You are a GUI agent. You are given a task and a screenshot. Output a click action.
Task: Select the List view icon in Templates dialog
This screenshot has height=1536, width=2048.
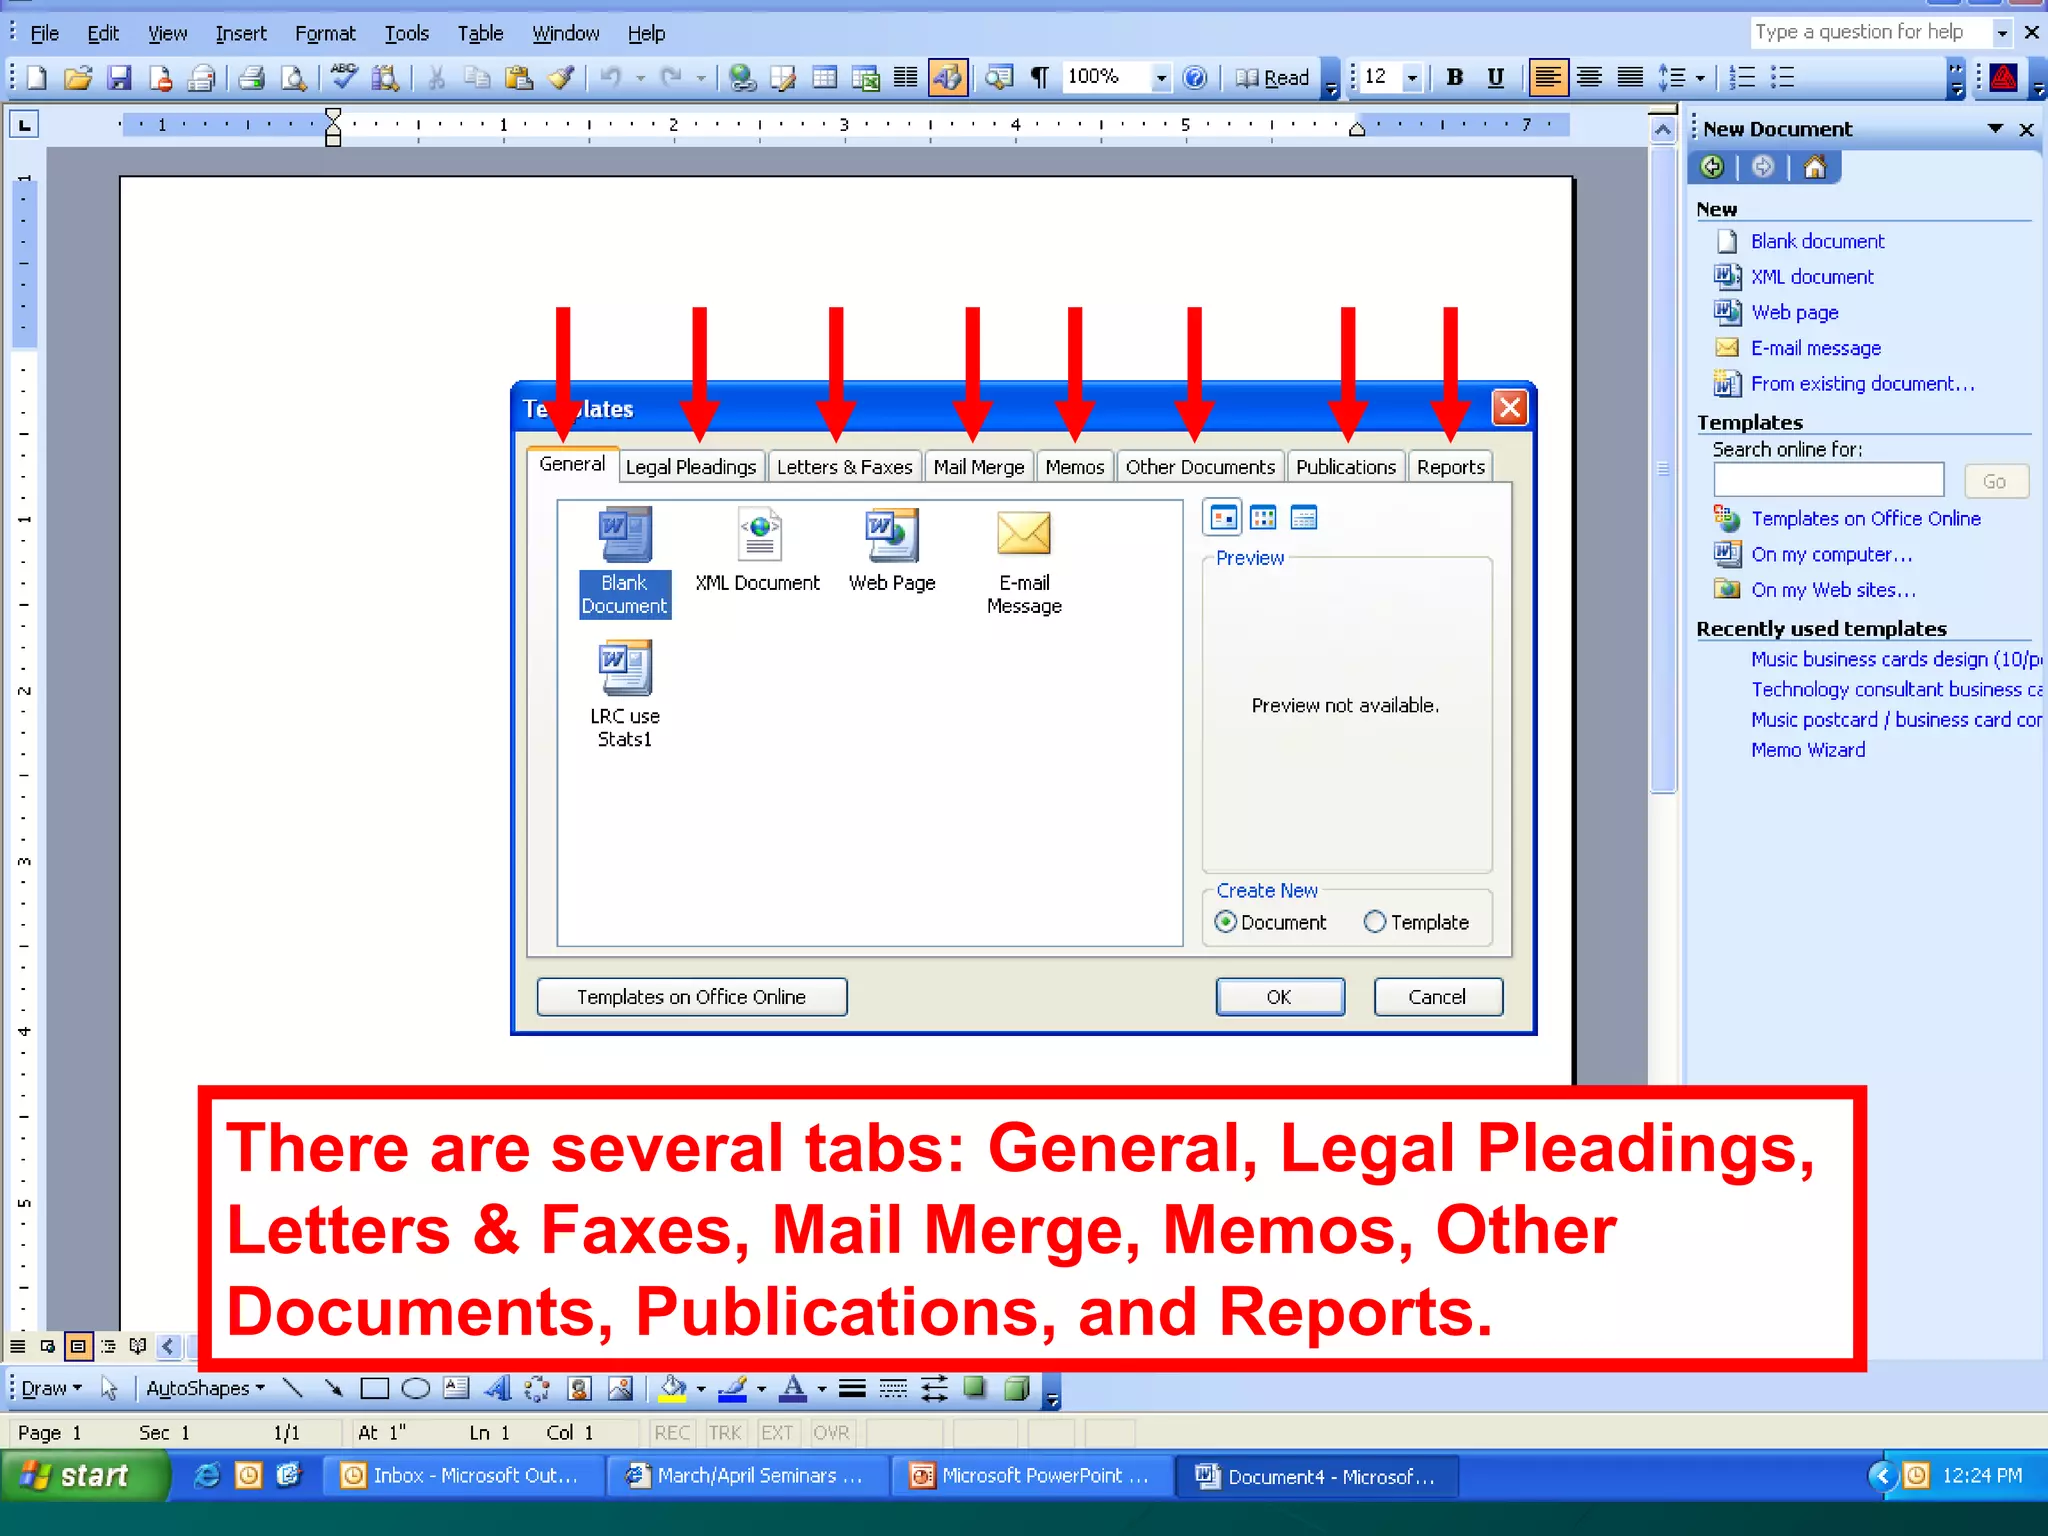coord(1264,518)
